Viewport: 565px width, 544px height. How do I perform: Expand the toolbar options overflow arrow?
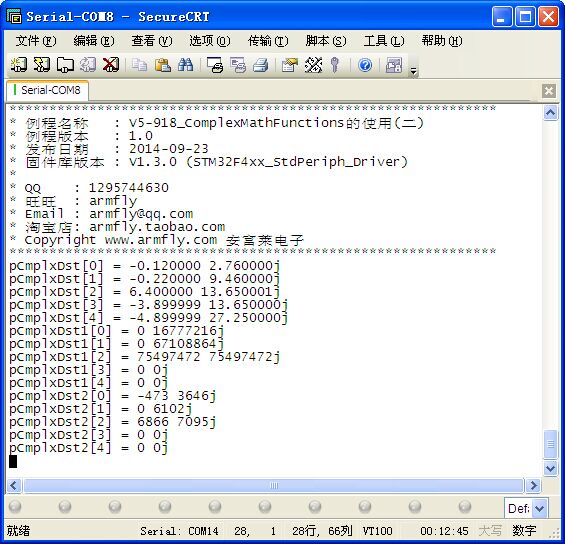tap(414, 71)
